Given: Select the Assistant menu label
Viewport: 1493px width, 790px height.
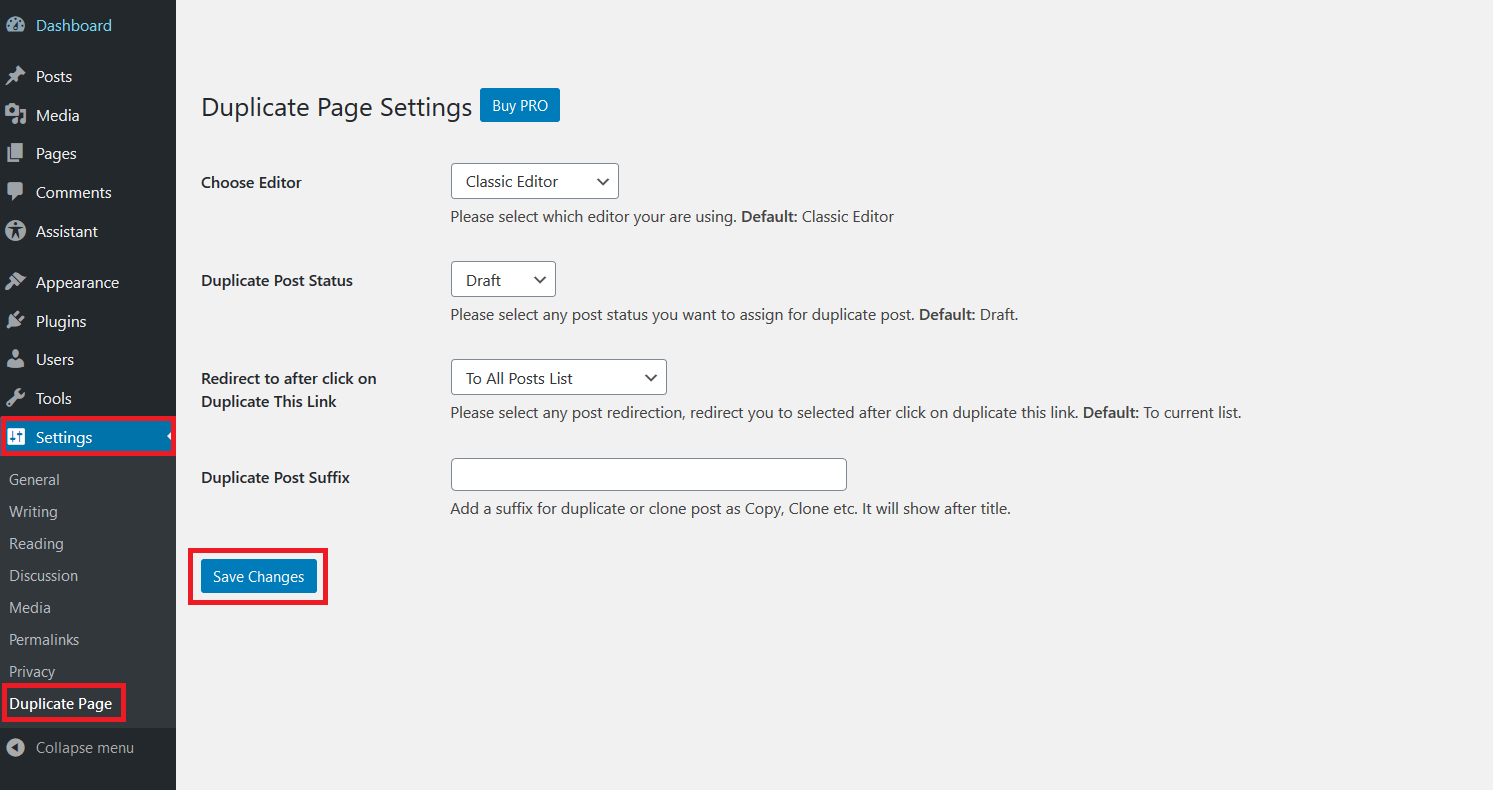Looking at the screenshot, I should (x=67, y=231).
